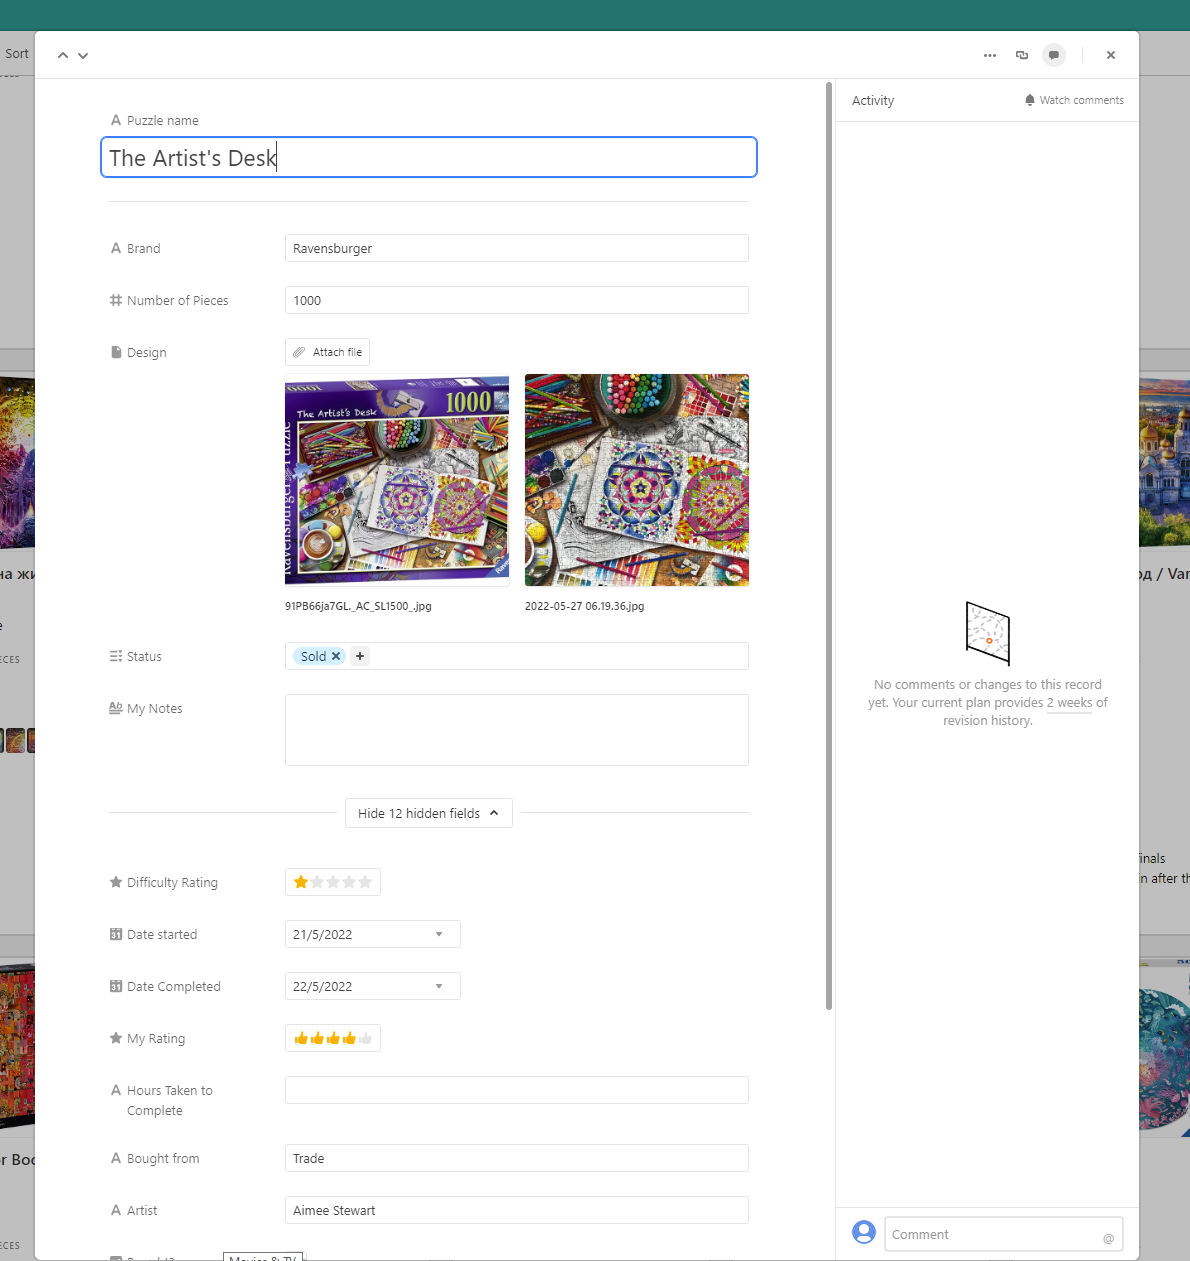
Task: Click the My Notes field label
Action: 154,708
